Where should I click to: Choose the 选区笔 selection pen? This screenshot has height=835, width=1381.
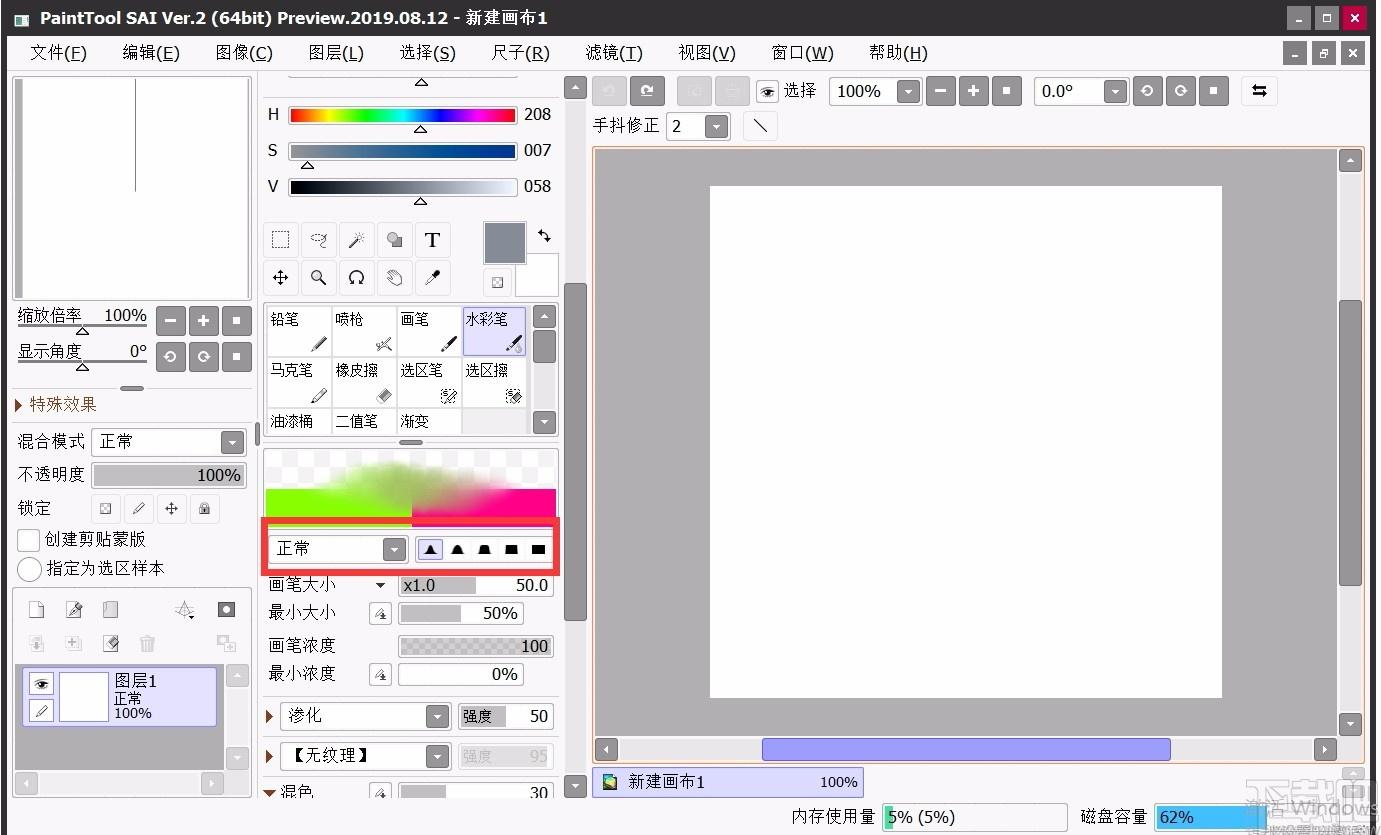[429, 382]
